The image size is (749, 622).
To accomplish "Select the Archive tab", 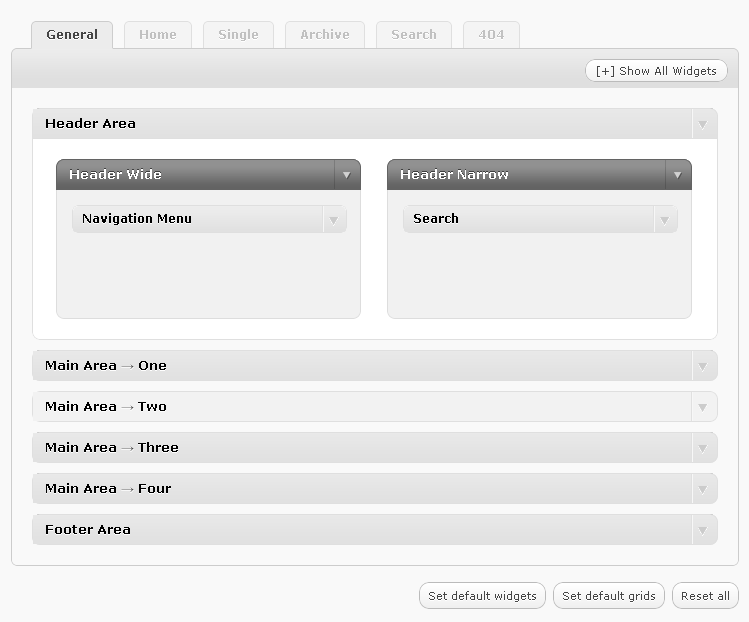I will (x=325, y=34).
